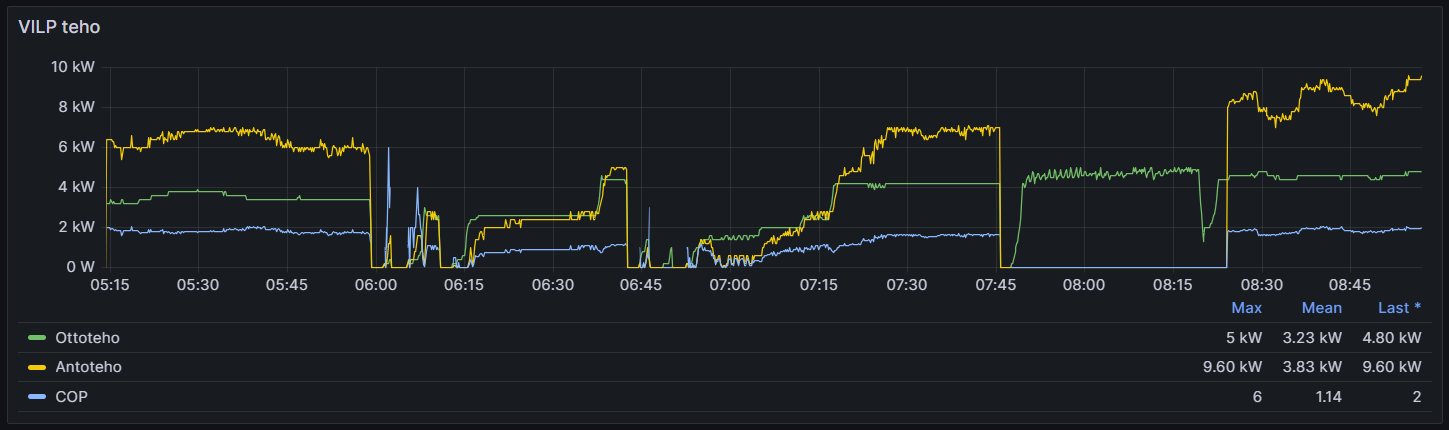Open the blue COP color swatch
Viewport: 1449px width, 430px height.
[38, 397]
